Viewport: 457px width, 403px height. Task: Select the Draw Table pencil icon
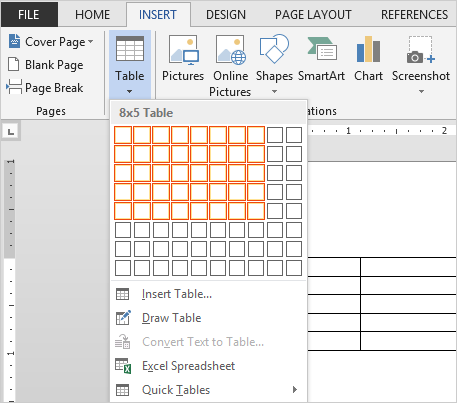pyautogui.click(x=123, y=318)
